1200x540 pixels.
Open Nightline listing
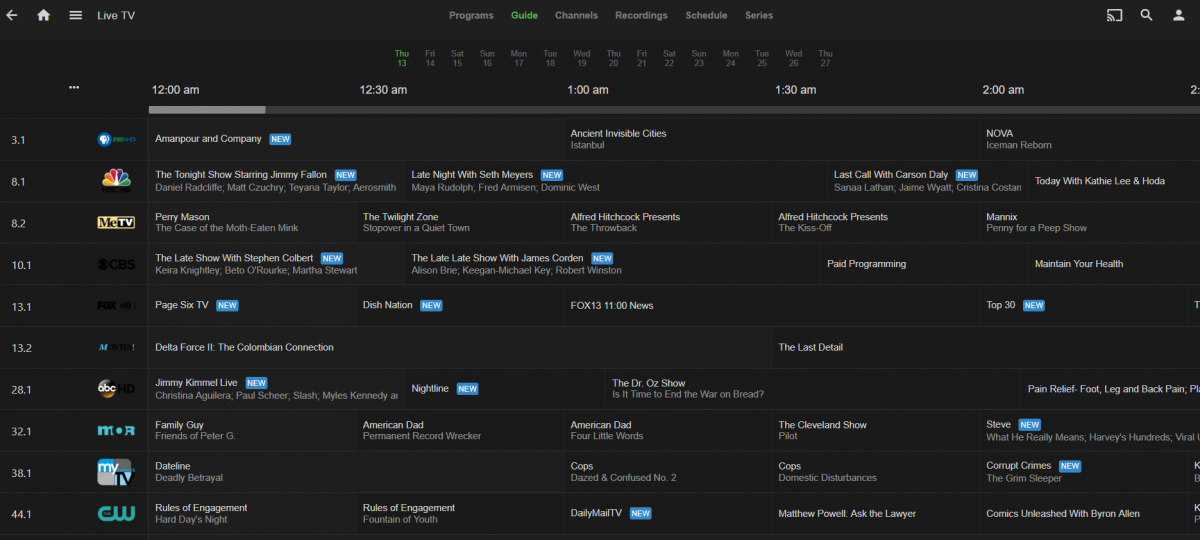505,388
